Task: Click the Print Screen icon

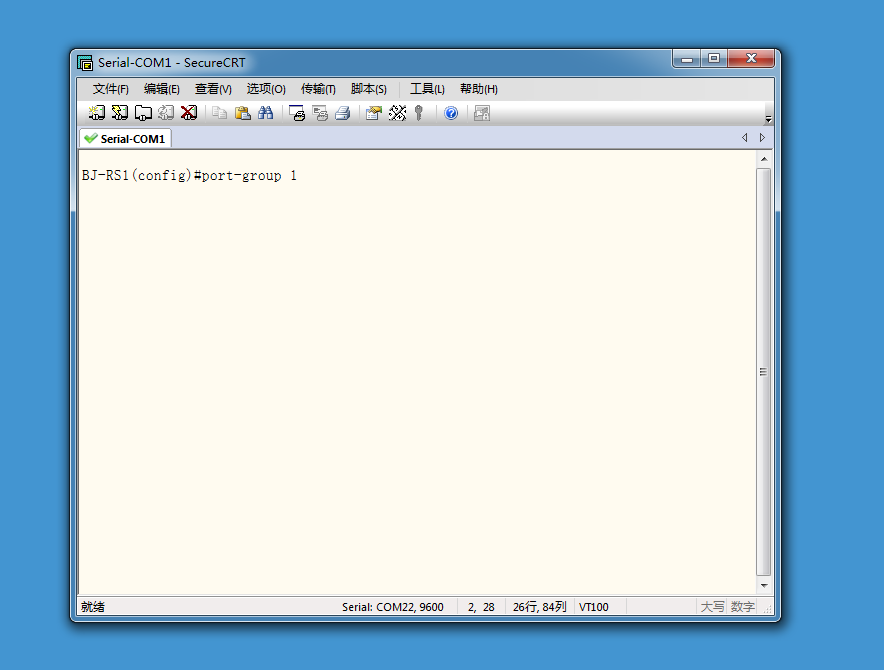Action: [x=297, y=113]
